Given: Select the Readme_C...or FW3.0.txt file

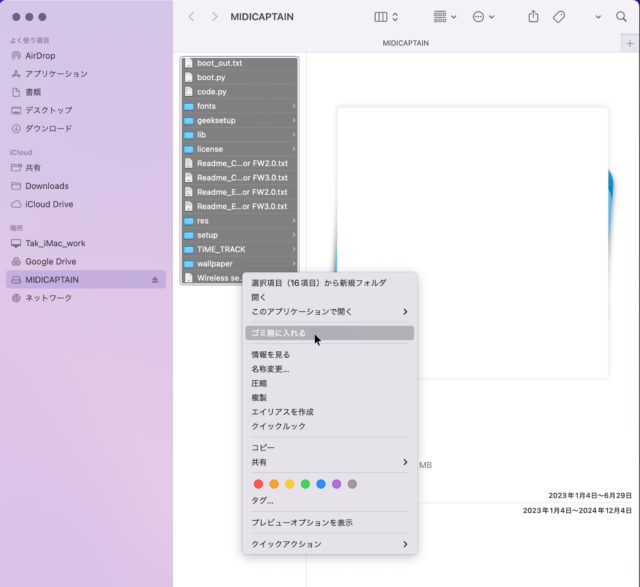Looking at the screenshot, I should 240,178.
